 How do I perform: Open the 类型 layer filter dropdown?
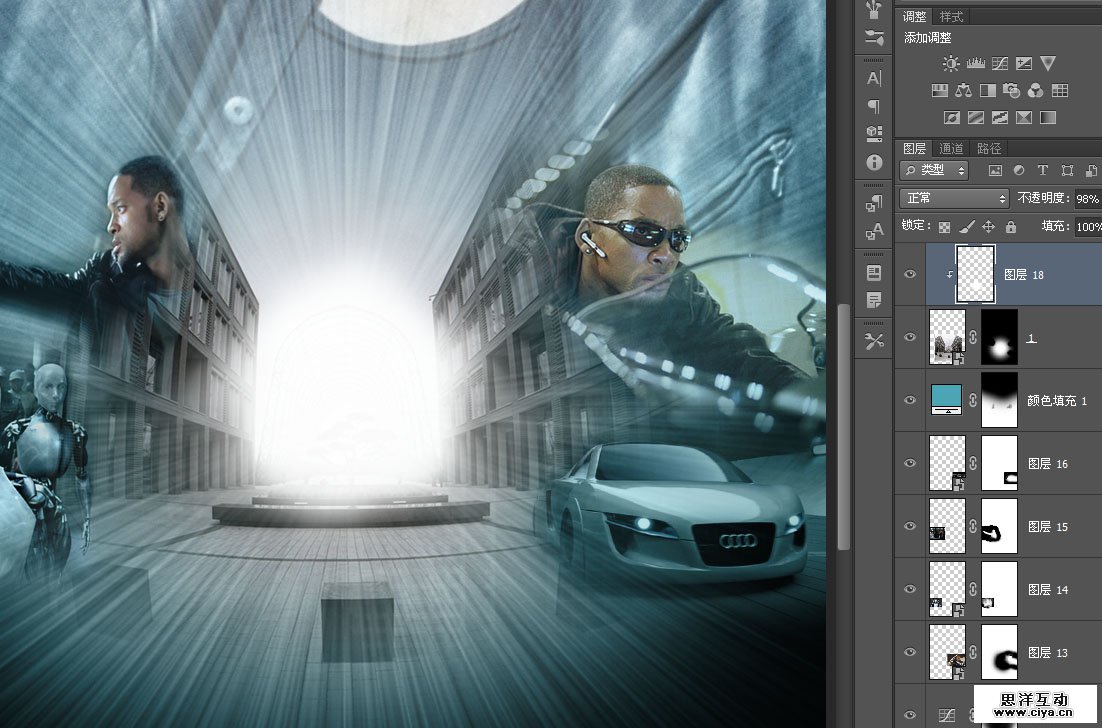934,171
